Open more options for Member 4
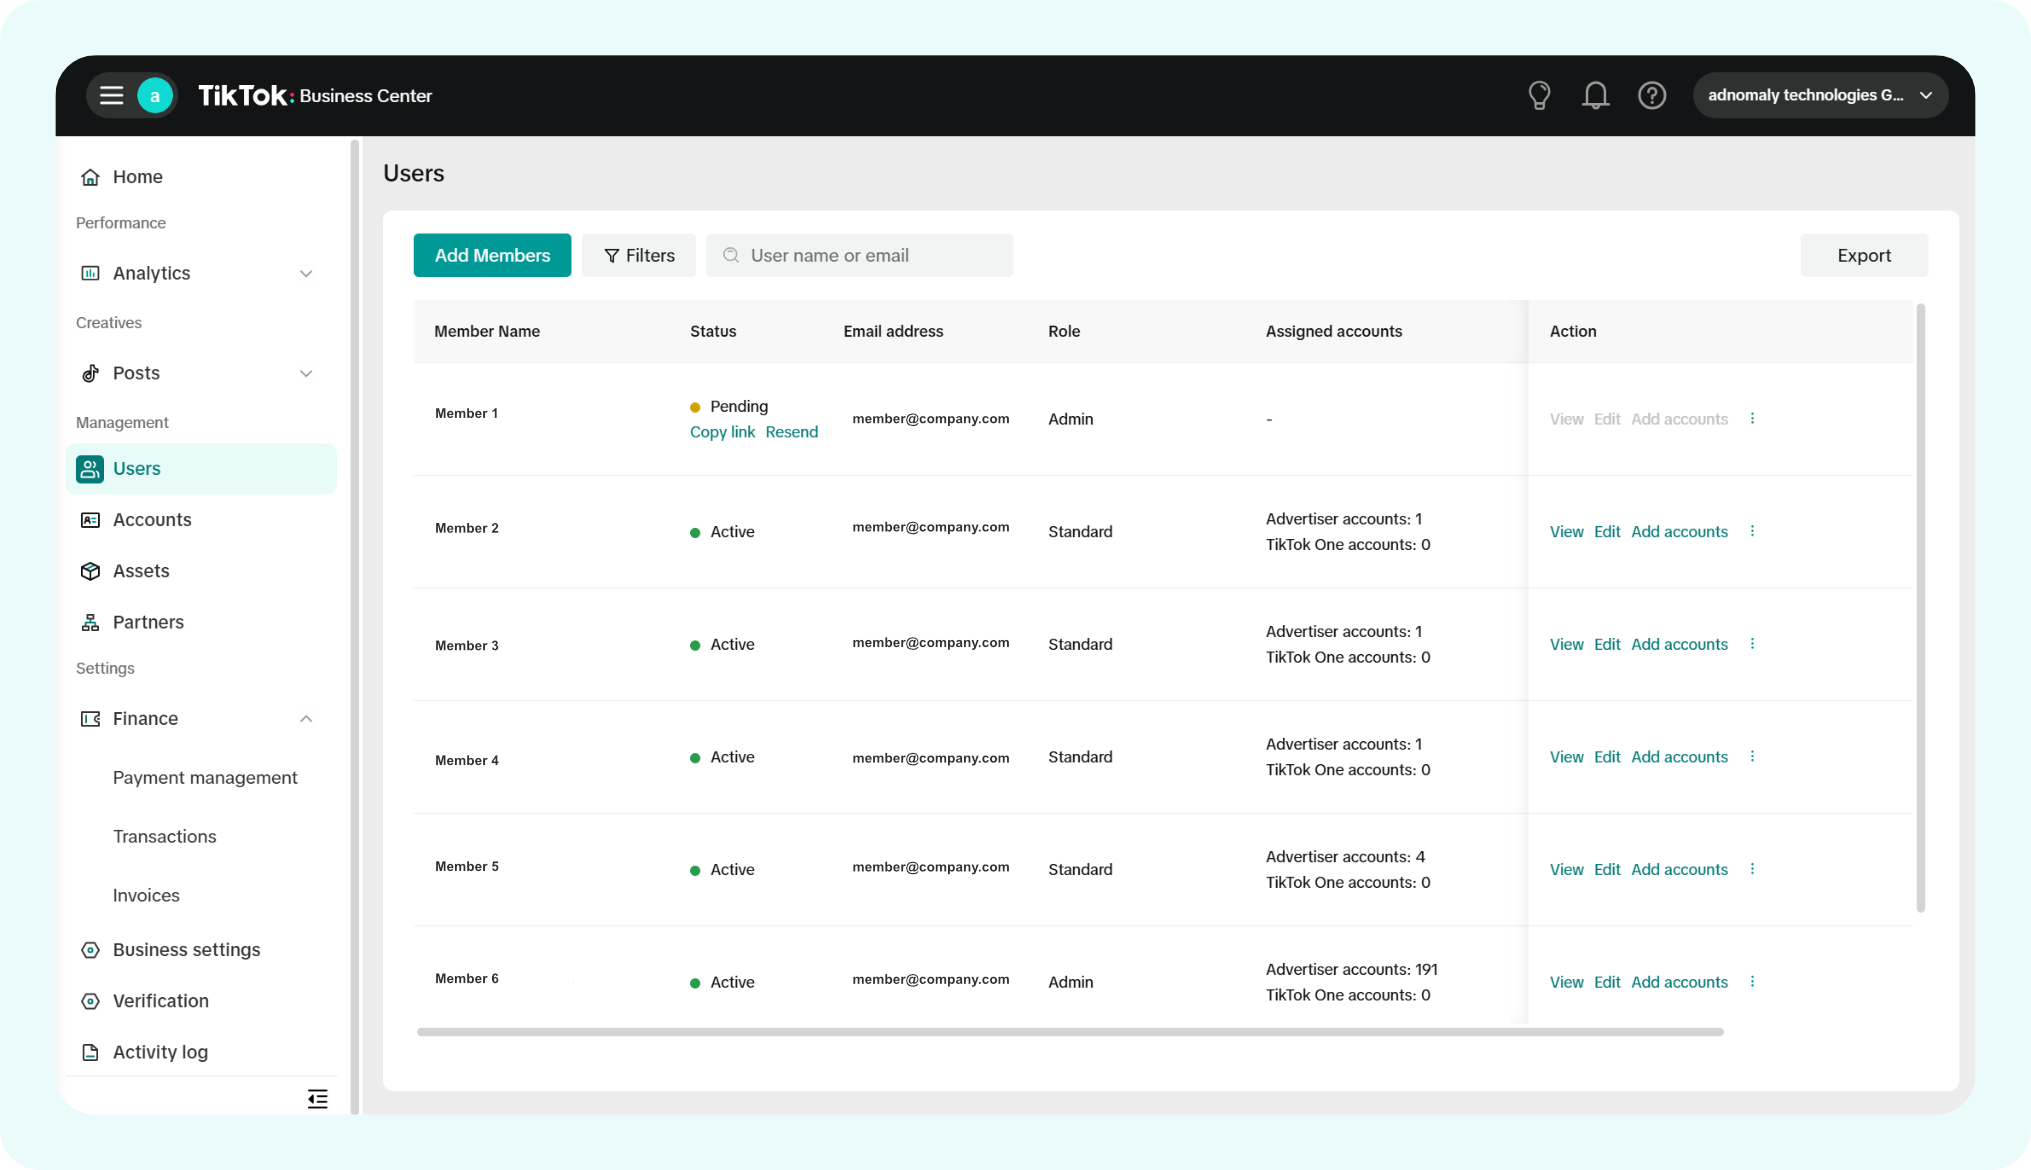The height and width of the screenshot is (1170, 2031). [1752, 757]
